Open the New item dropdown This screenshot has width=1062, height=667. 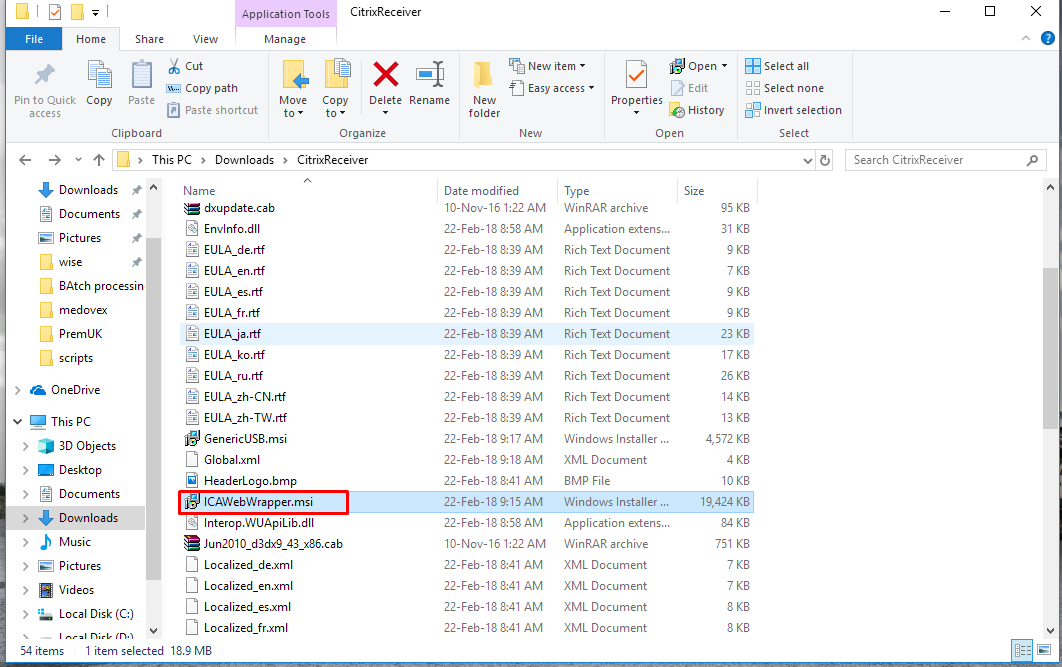coord(548,66)
